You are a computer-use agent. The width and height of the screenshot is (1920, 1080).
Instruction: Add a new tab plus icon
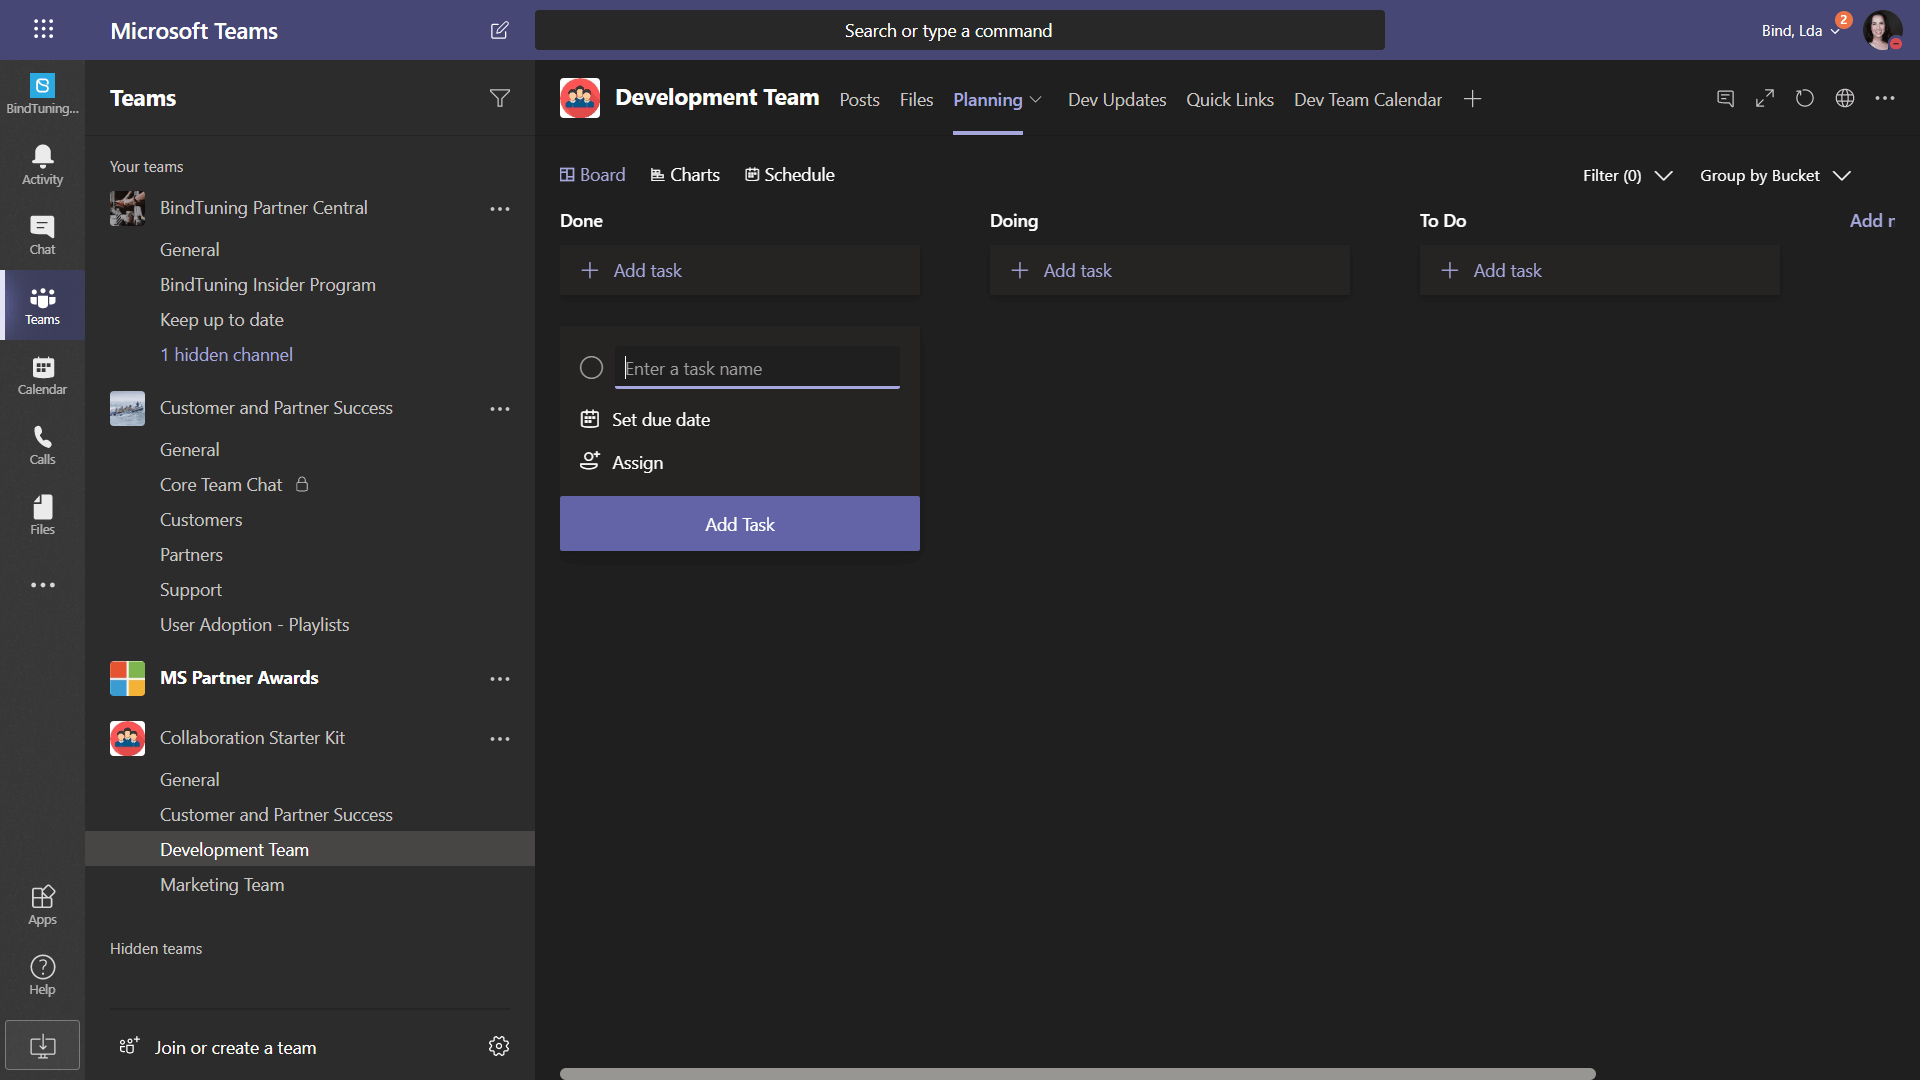tap(1472, 99)
